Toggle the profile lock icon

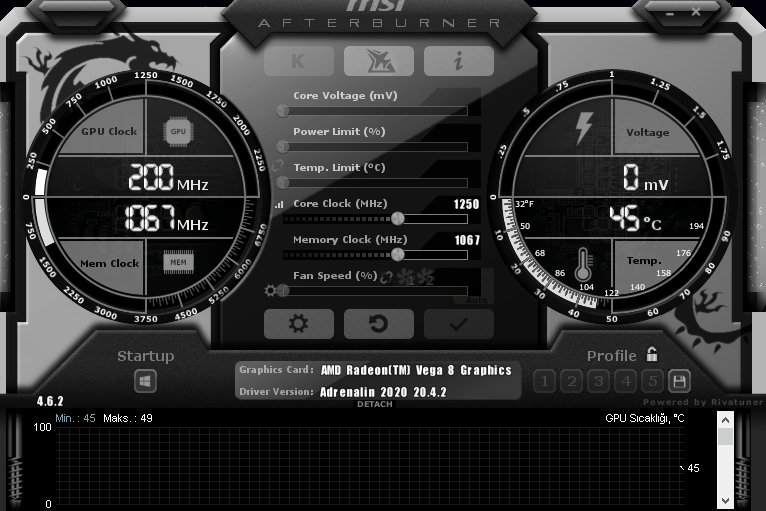[x=652, y=354]
